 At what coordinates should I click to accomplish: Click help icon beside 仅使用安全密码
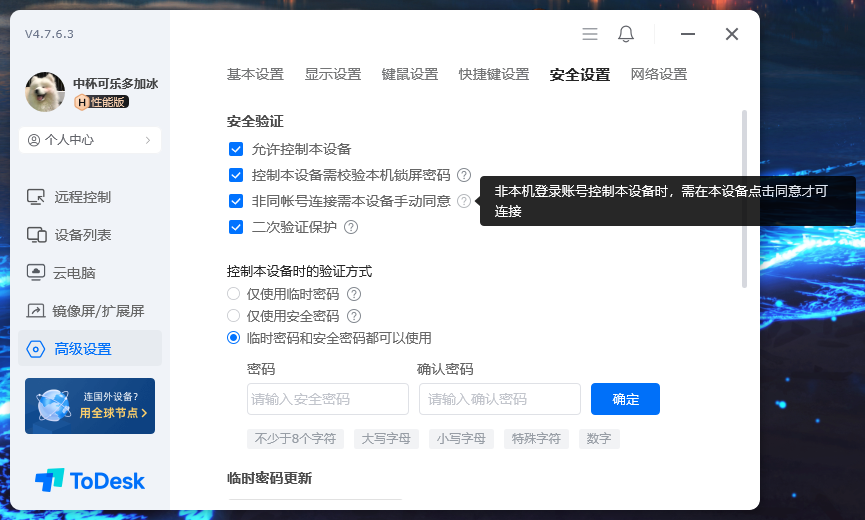tap(354, 316)
